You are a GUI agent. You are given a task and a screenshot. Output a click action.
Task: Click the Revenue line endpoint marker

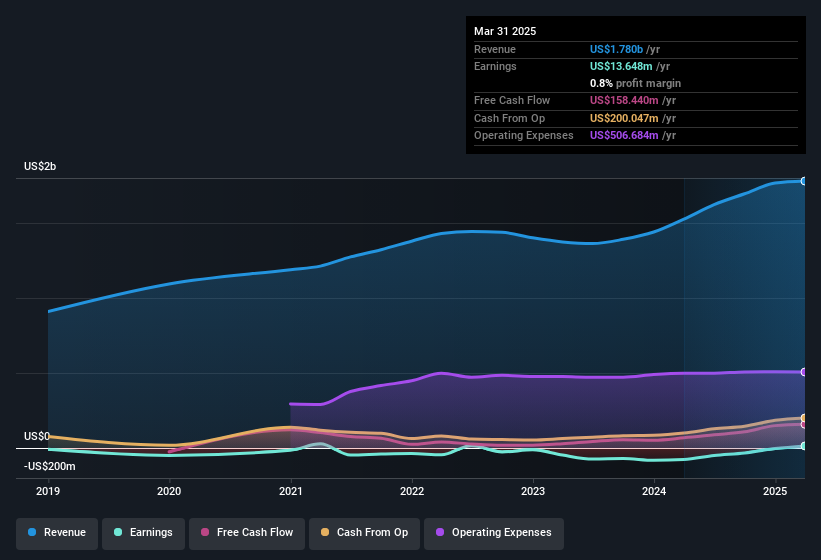tap(804, 181)
